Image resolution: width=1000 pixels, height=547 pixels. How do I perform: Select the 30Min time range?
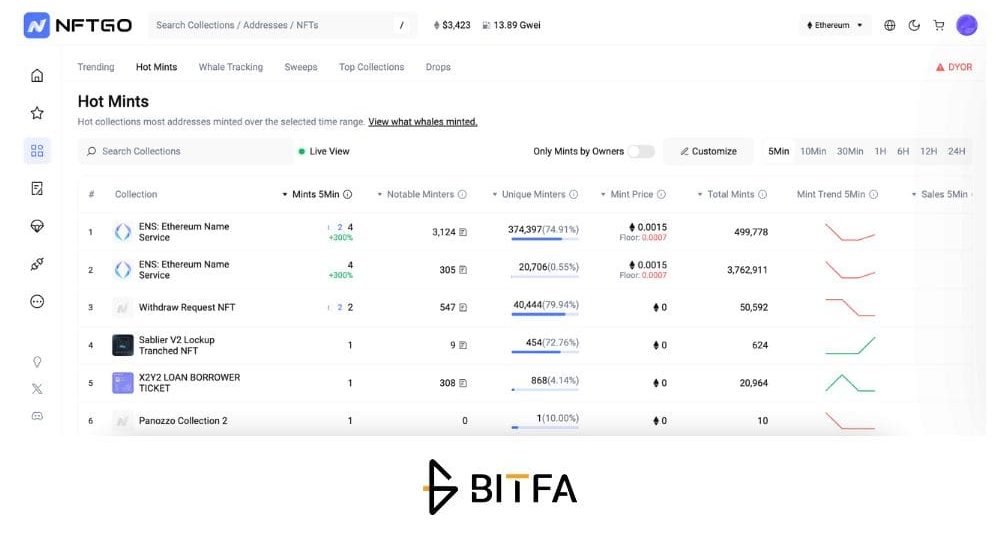(x=850, y=151)
